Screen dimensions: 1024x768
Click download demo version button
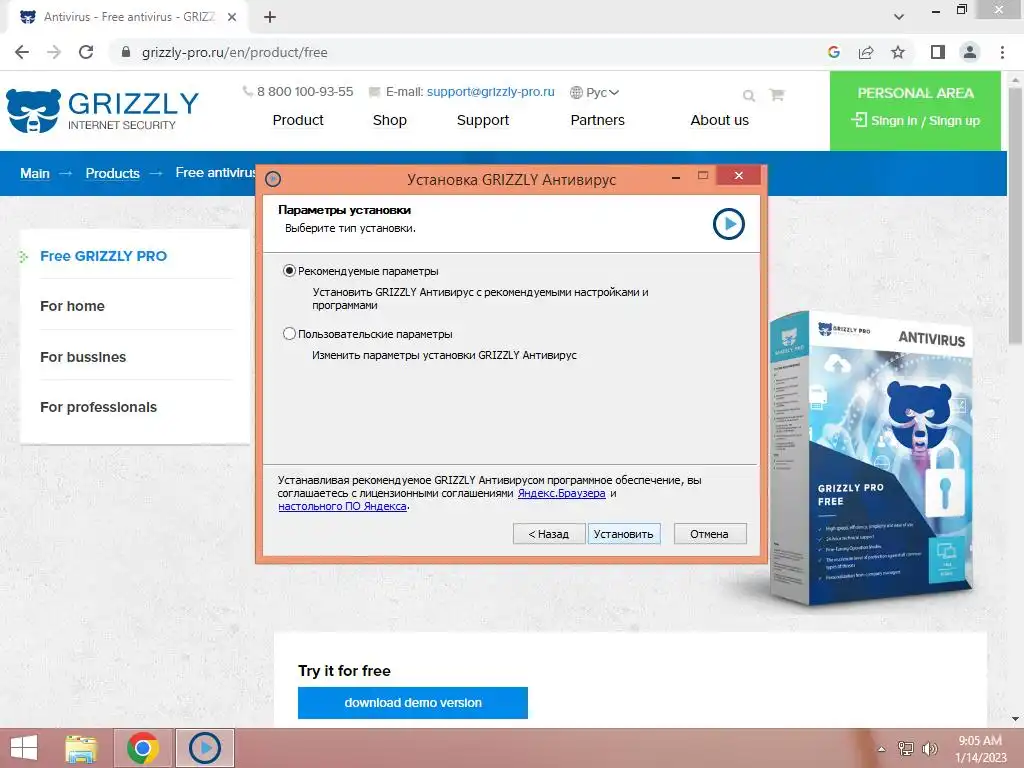tap(413, 703)
